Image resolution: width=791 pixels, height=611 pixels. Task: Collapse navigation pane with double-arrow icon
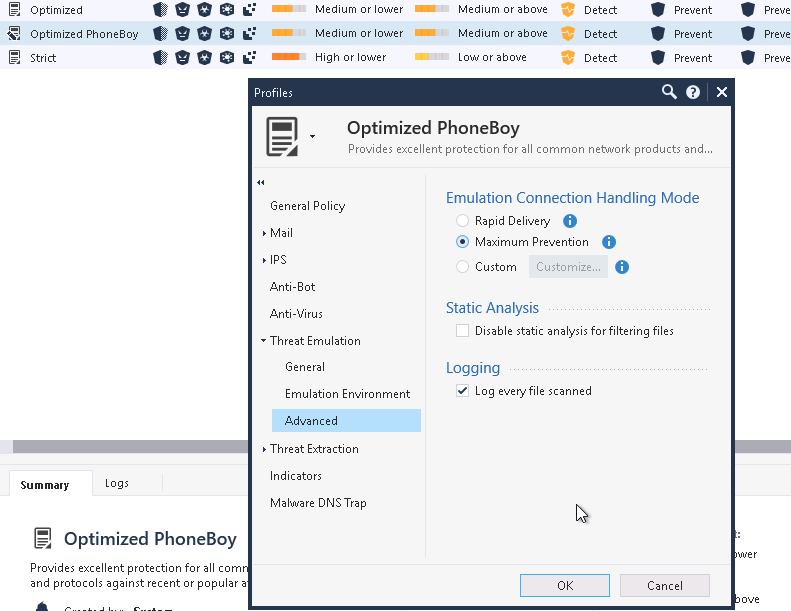tap(261, 183)
